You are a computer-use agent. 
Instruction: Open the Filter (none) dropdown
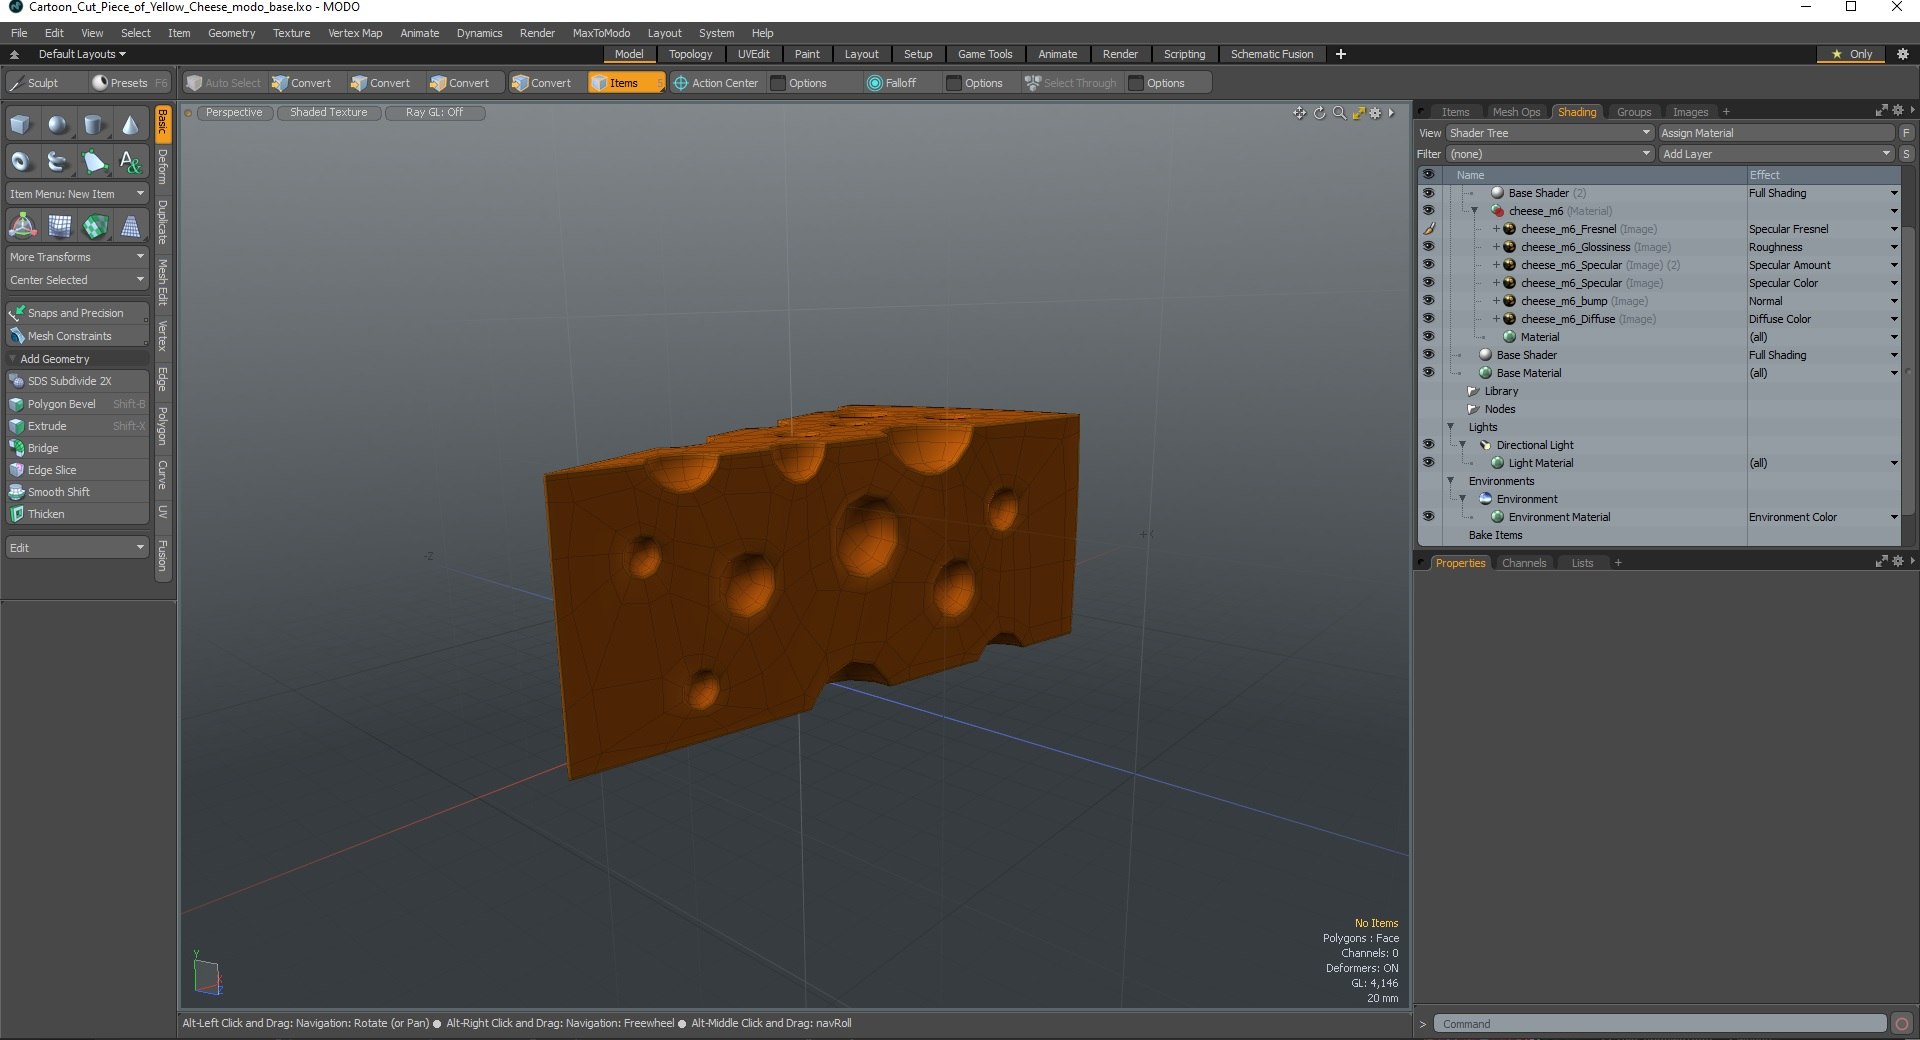tap(1549, 154)
